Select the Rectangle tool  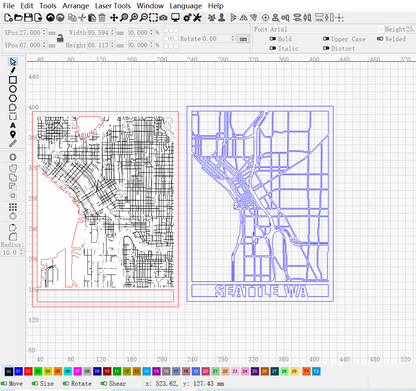pyautogui.click(x=13, y=80)
